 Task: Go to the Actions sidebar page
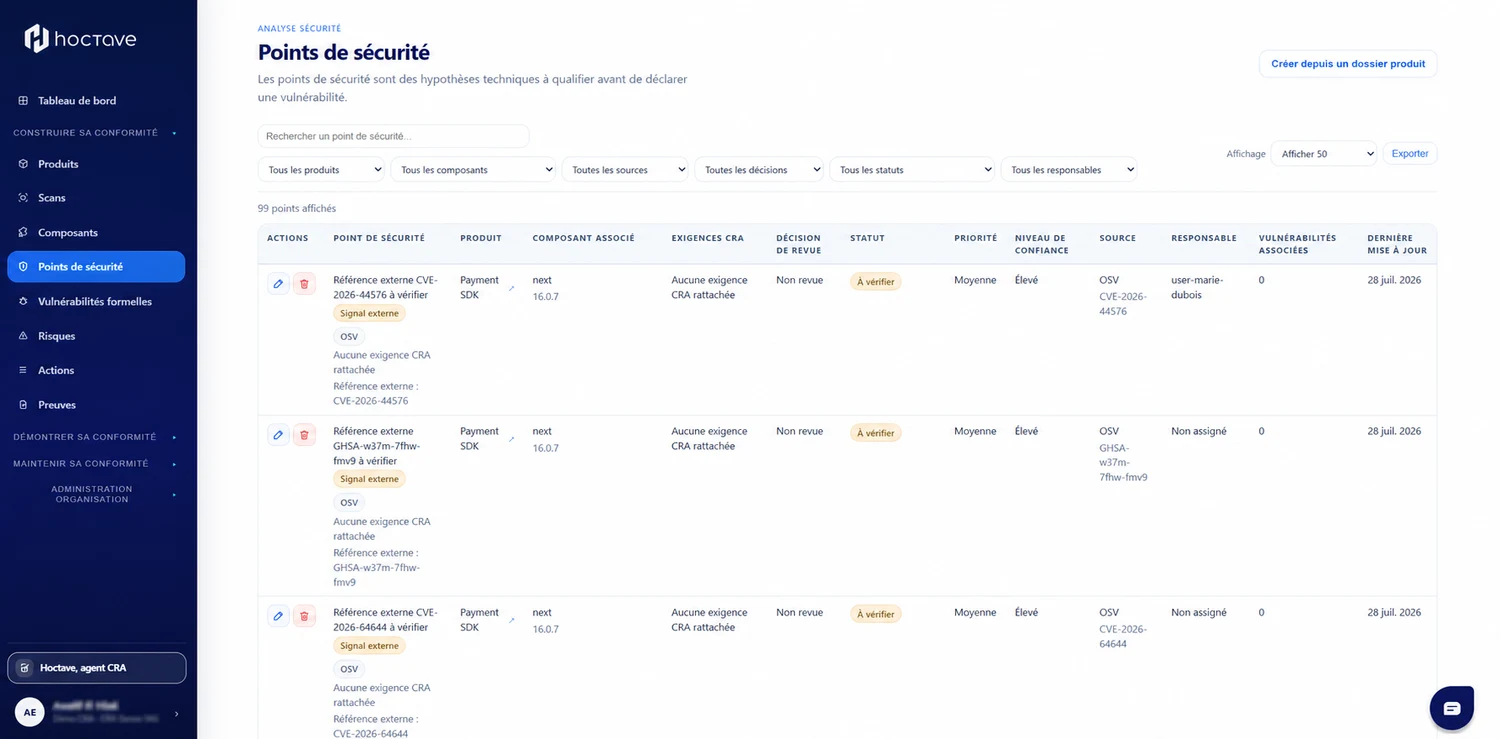coord(96,371)
